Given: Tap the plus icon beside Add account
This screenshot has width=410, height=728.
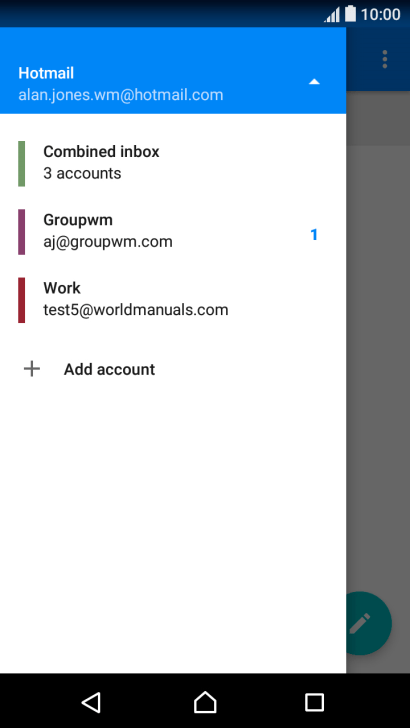Looking at the screenshot, I should point(32,369).
